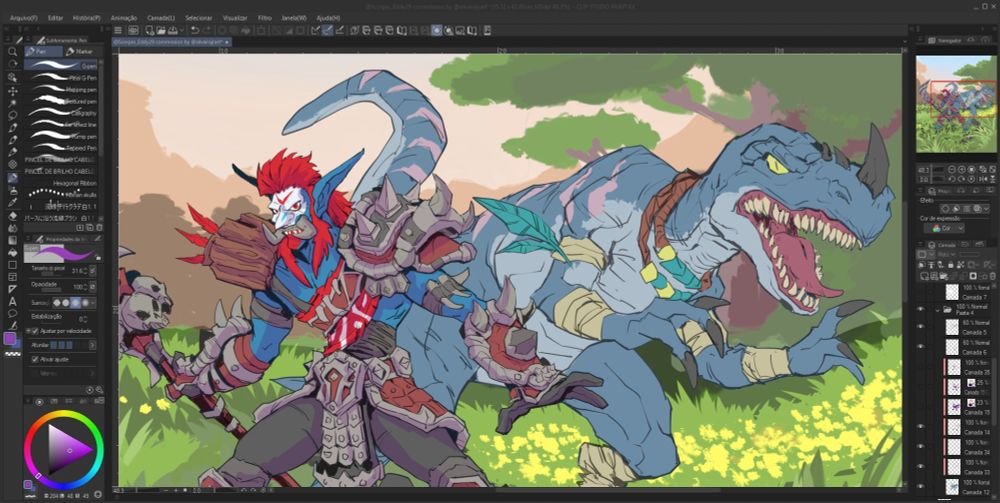Image resolution: width=1000 pixels, height=503 pixels.
Task: Open the Camada menu
Action: 161,18
